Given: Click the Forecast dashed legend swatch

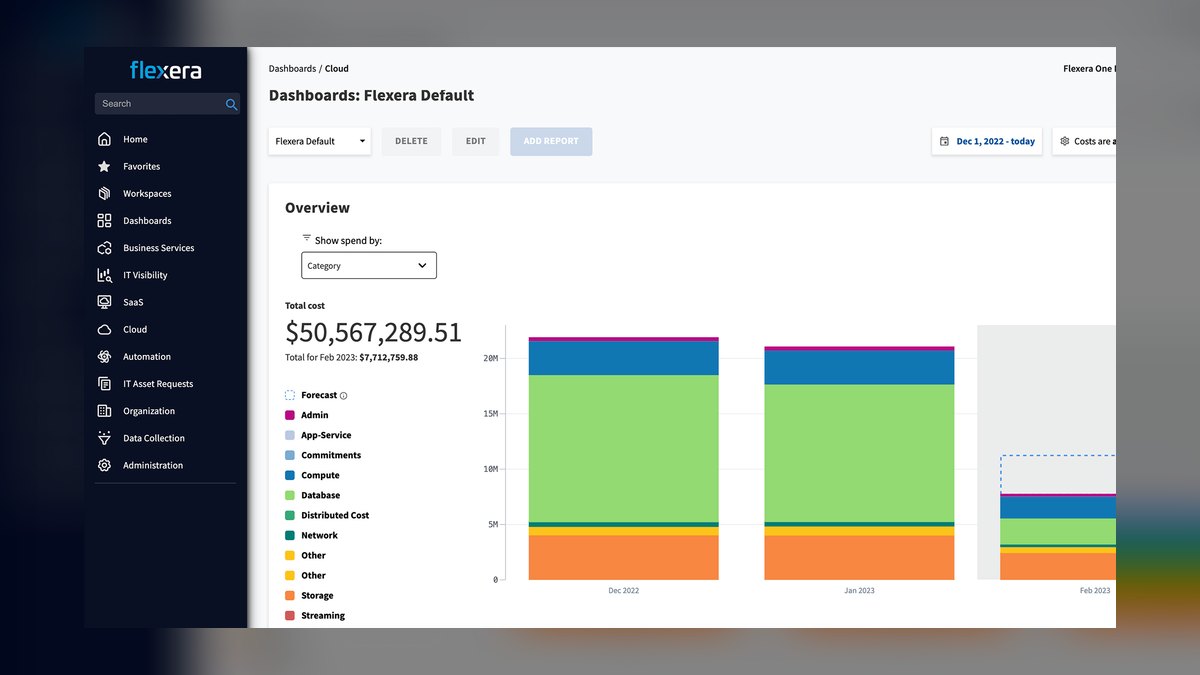Looking at the screenshot, I should tap(290, 395).
